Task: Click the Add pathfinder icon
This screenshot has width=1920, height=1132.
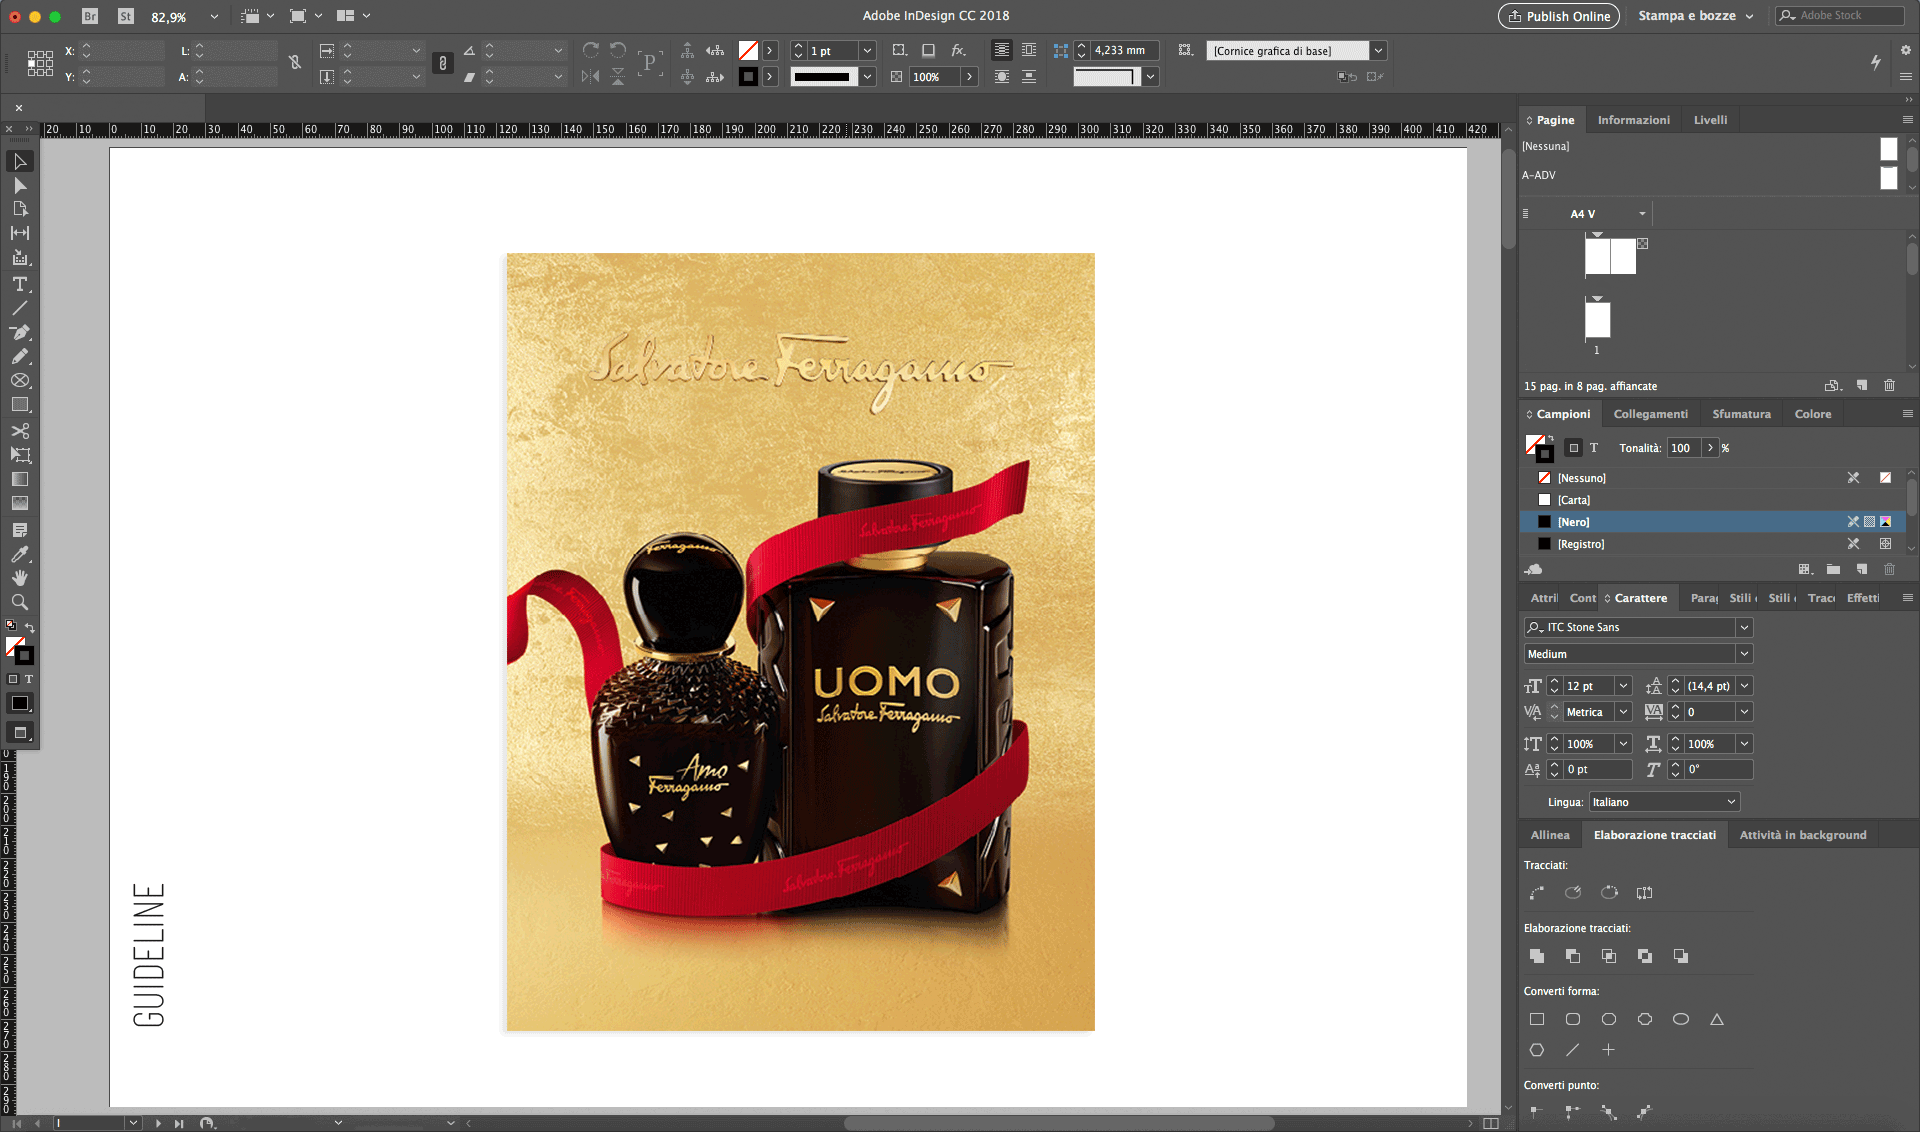Action: click(x=1537, y=956)
